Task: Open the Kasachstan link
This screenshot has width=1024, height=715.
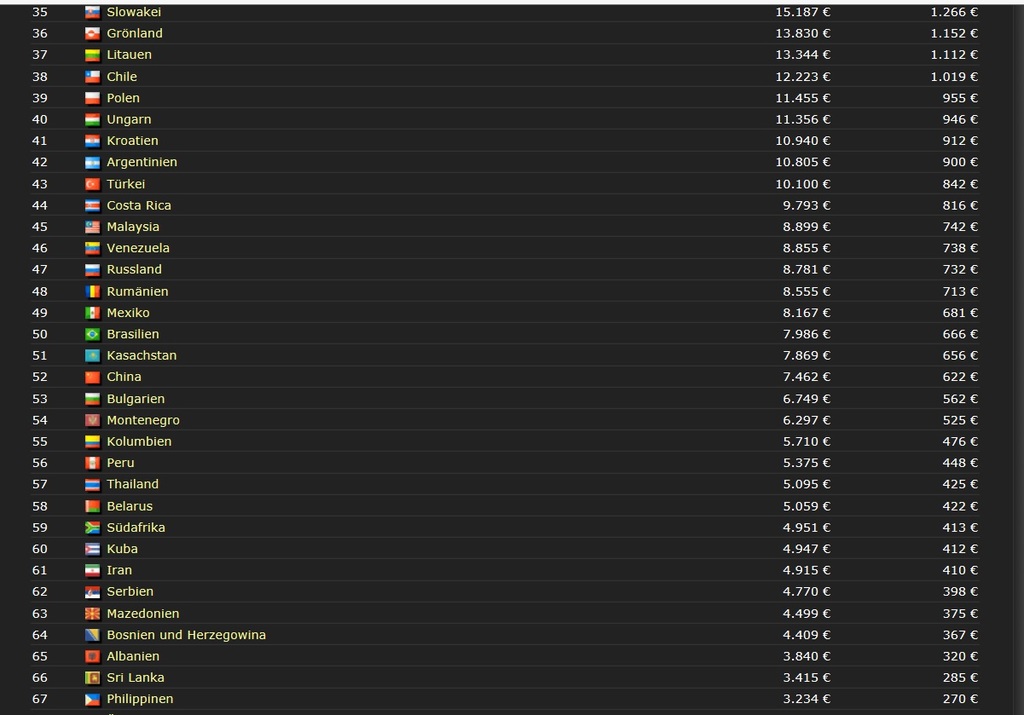Action: coord(141,355)
